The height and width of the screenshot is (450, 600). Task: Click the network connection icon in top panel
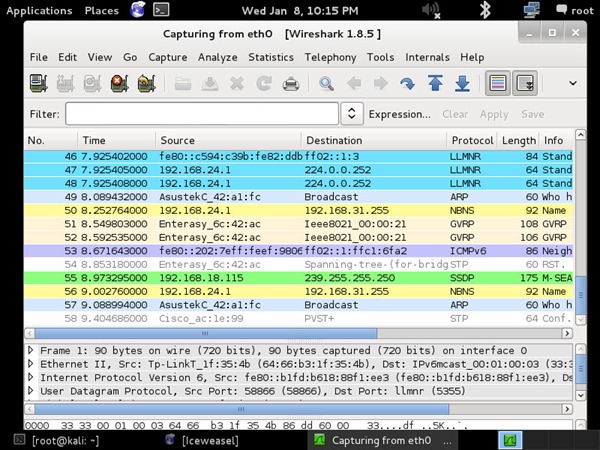tap(532, 10)
